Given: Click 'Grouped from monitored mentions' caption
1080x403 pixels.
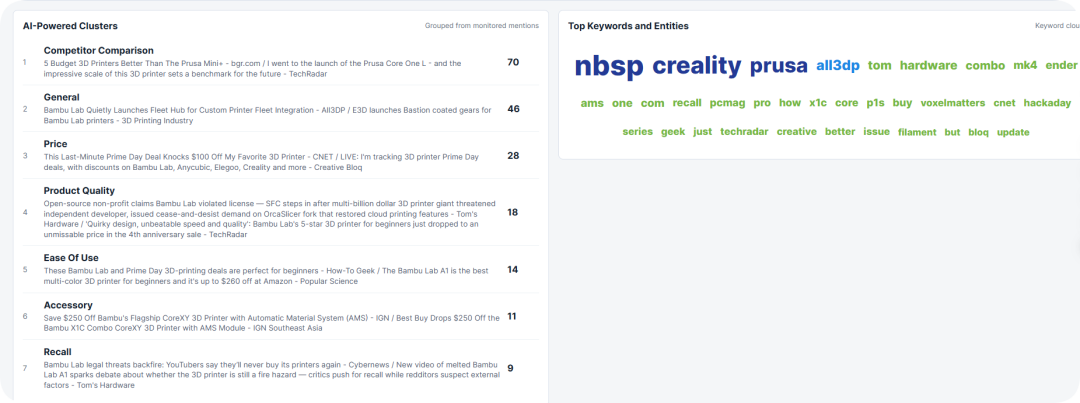Looking at the screenshot, I should pyautogui.click(x=481, y=25).
